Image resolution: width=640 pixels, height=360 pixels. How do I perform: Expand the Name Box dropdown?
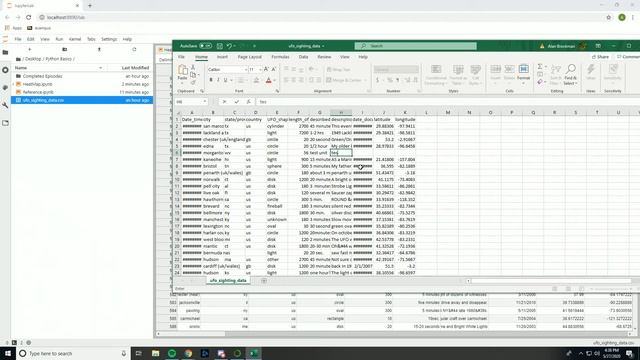pos(204,102)
